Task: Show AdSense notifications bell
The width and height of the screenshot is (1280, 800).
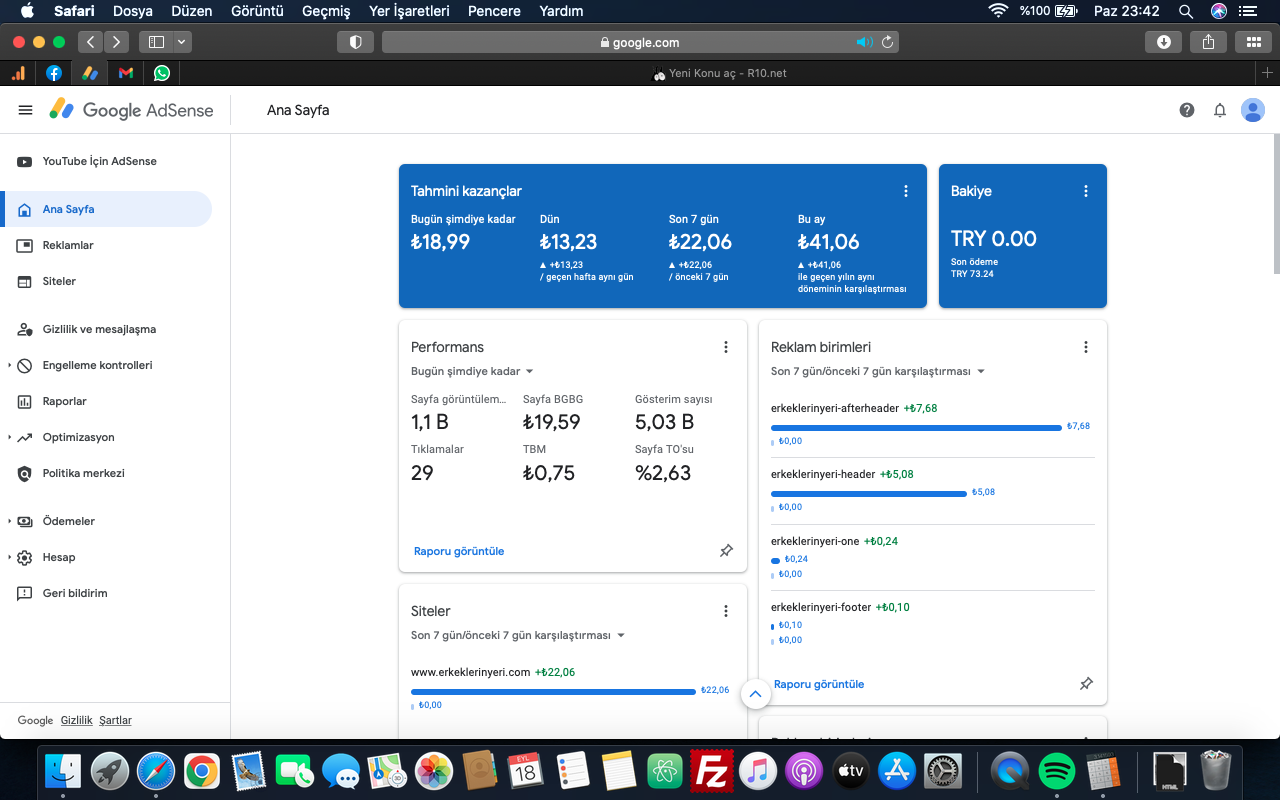Action: (x=1220, y=110)
